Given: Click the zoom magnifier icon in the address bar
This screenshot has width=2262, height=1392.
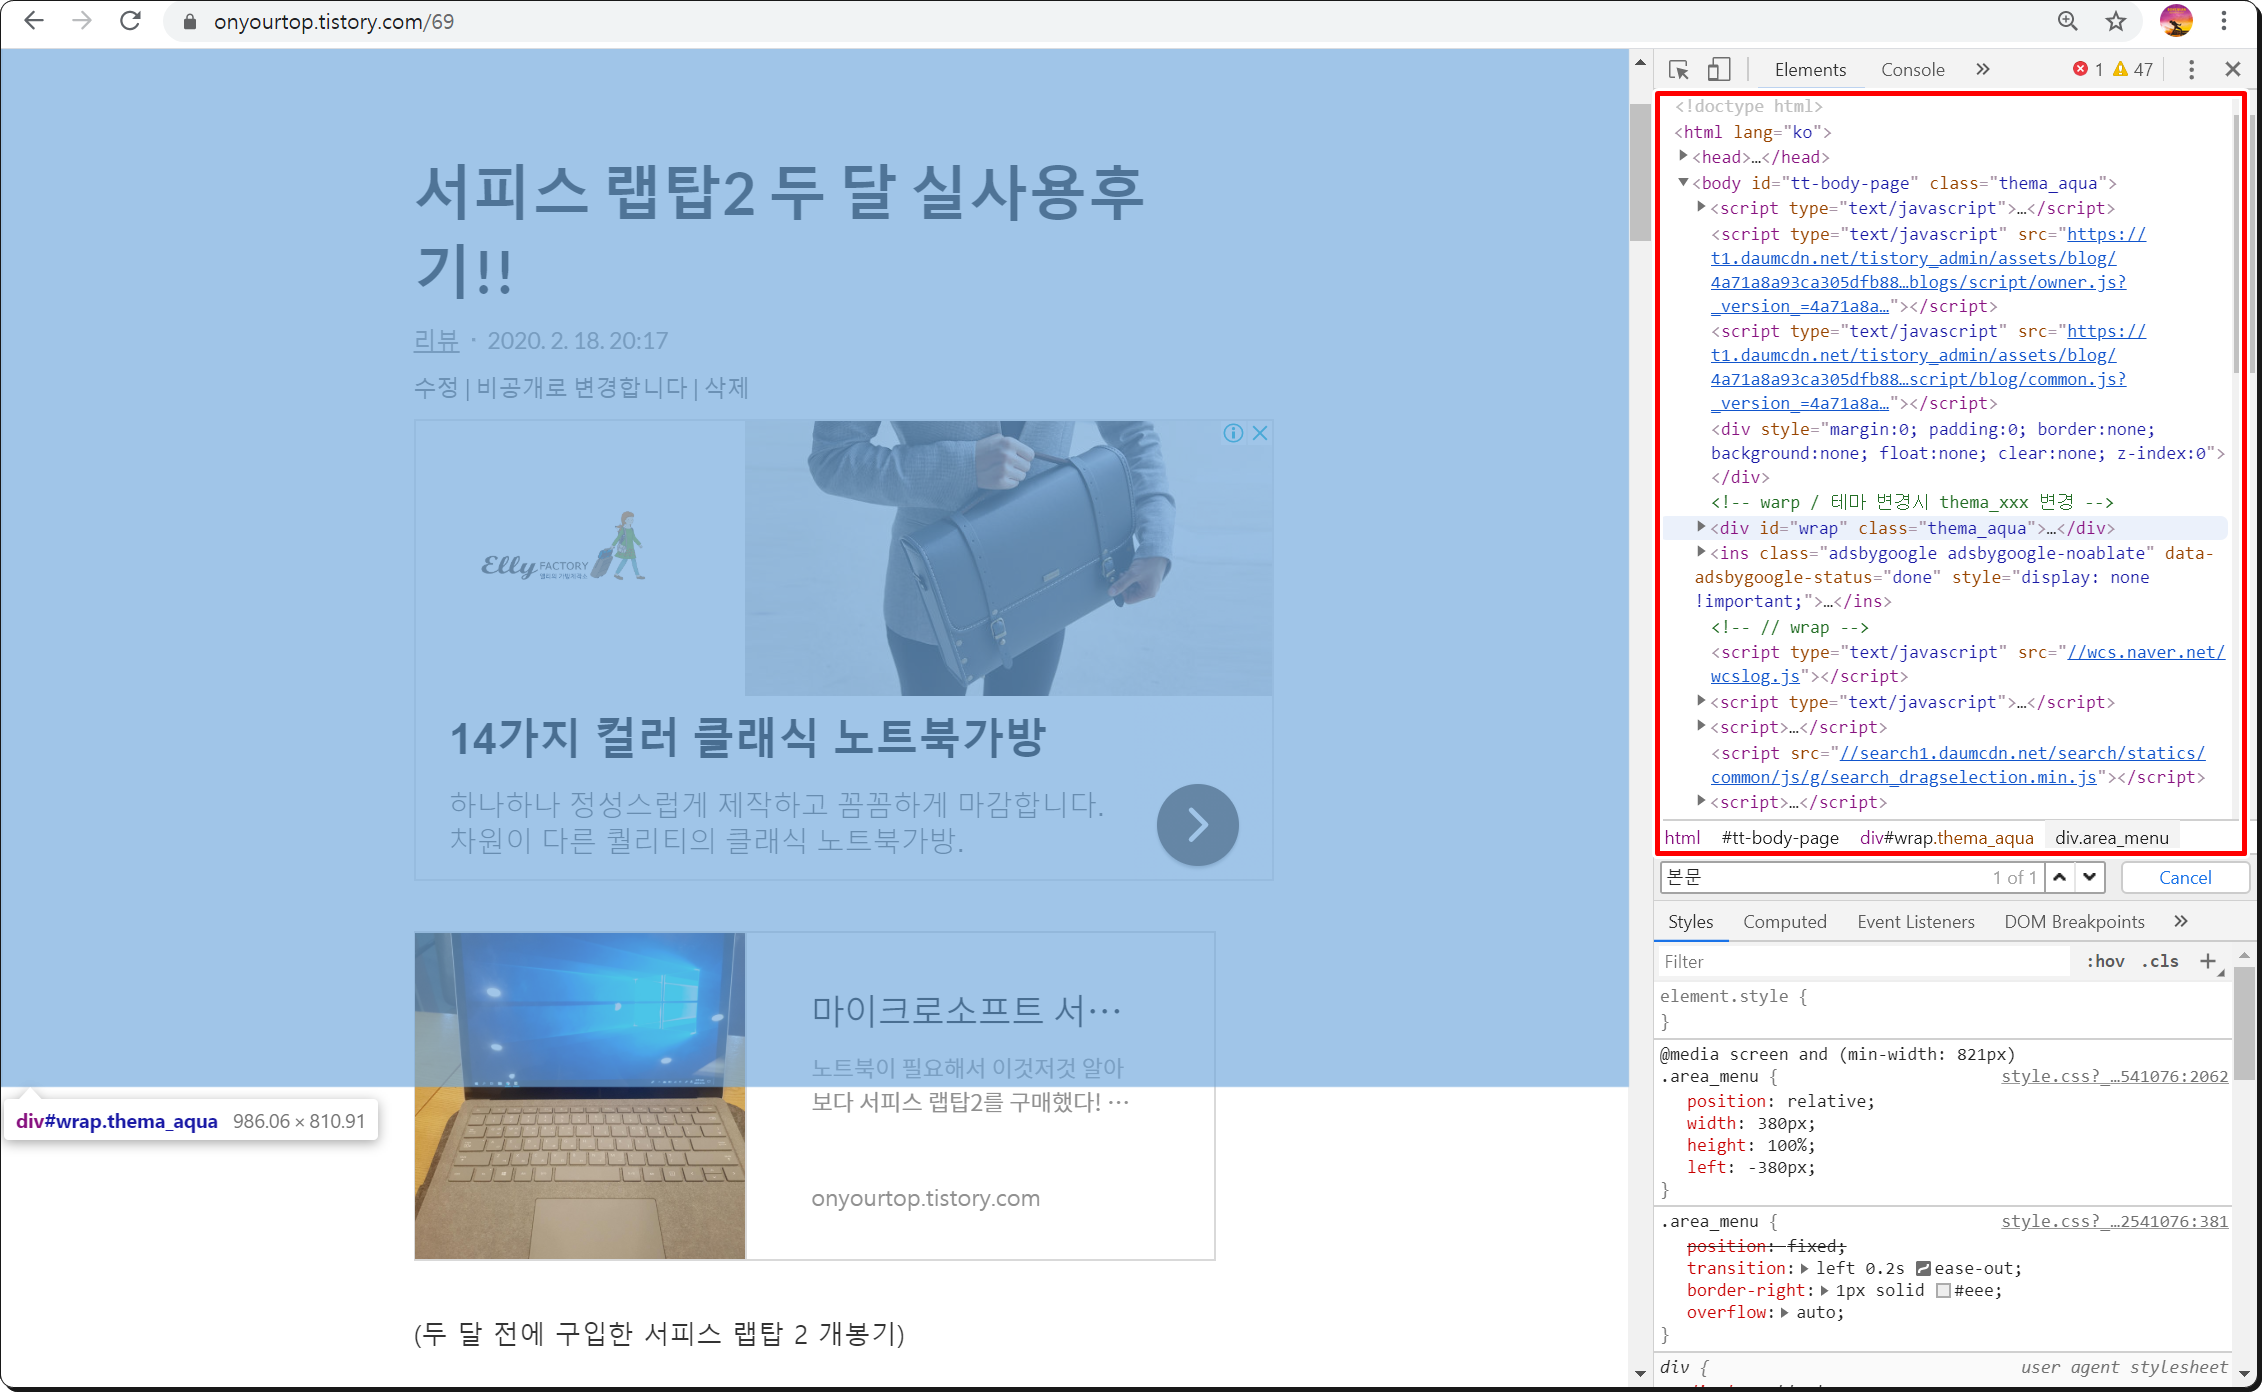Looking at the screenshot, I should click(2068, 21).
